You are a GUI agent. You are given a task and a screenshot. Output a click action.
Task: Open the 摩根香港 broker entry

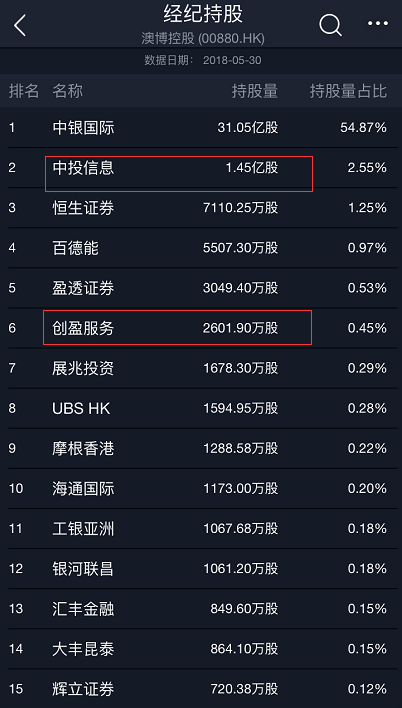[x=201, y=448]
